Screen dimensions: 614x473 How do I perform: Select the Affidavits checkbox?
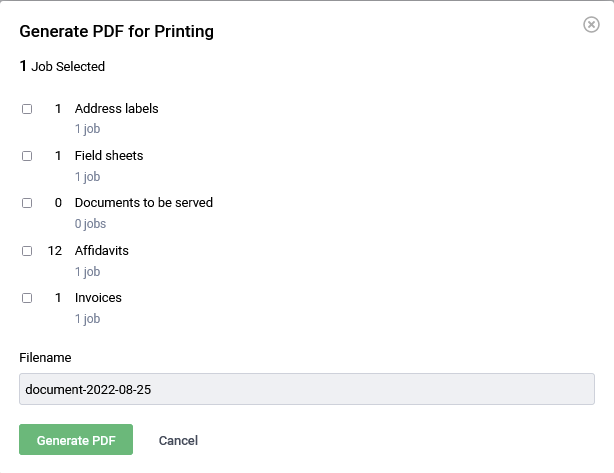click(27, 251)
